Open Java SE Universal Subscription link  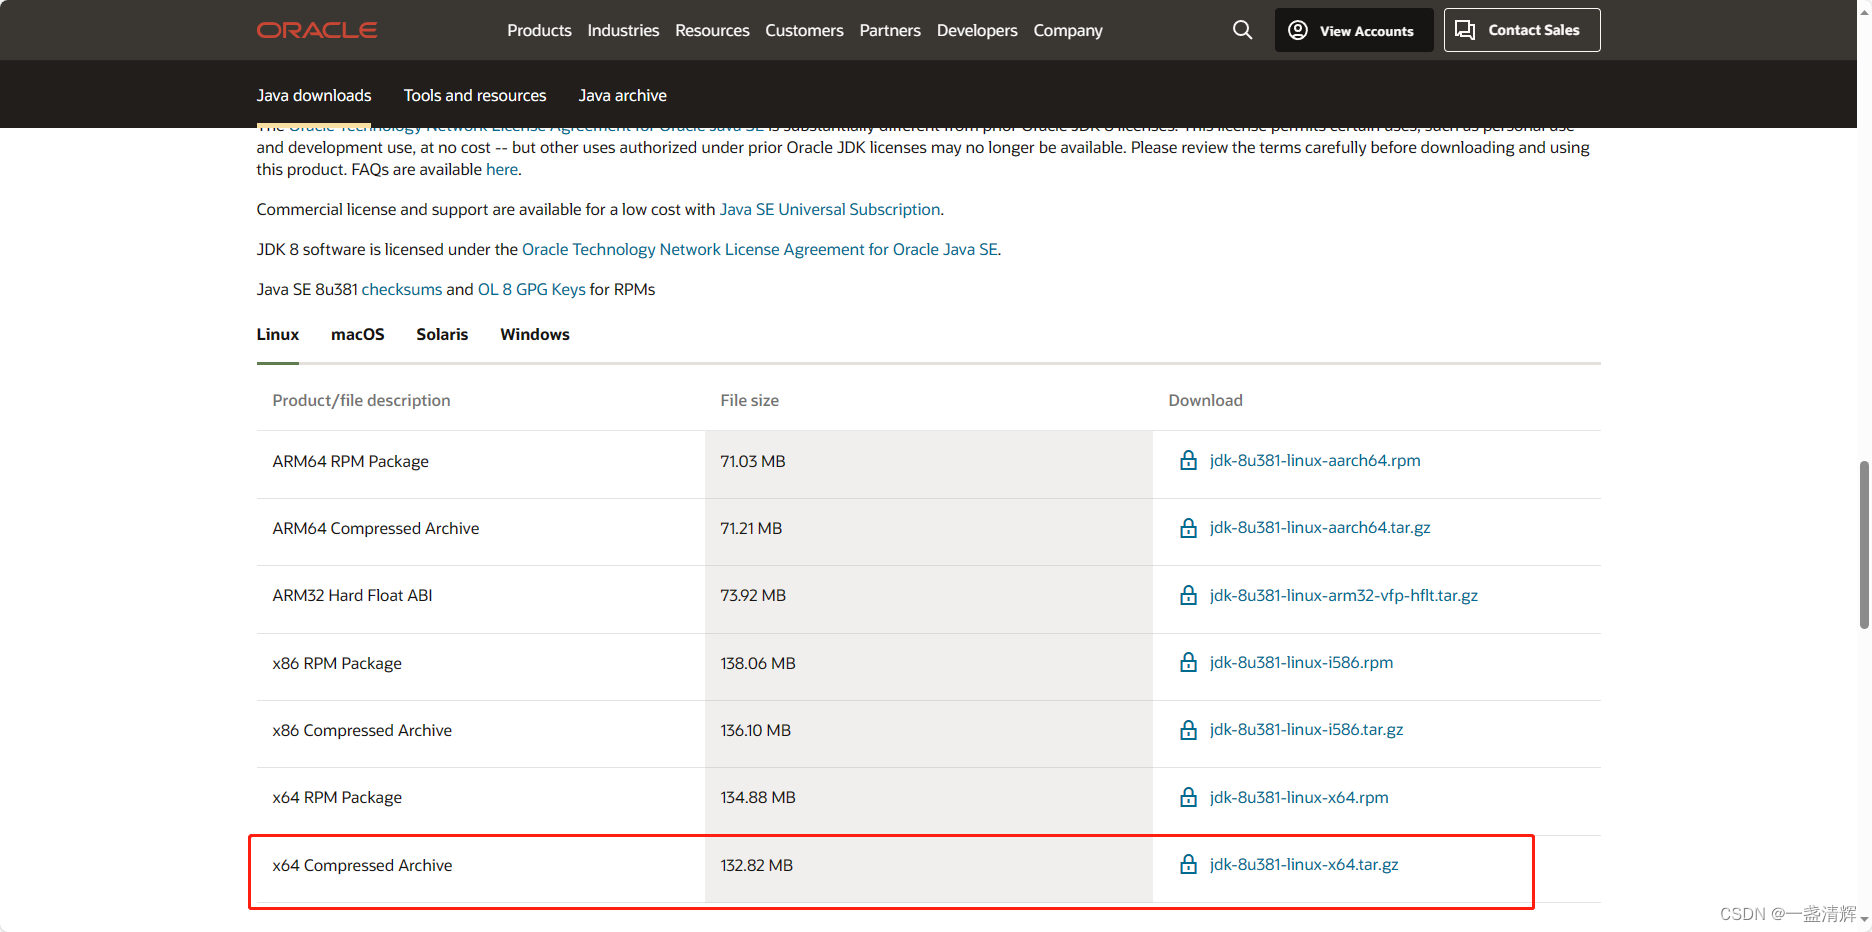830,209
